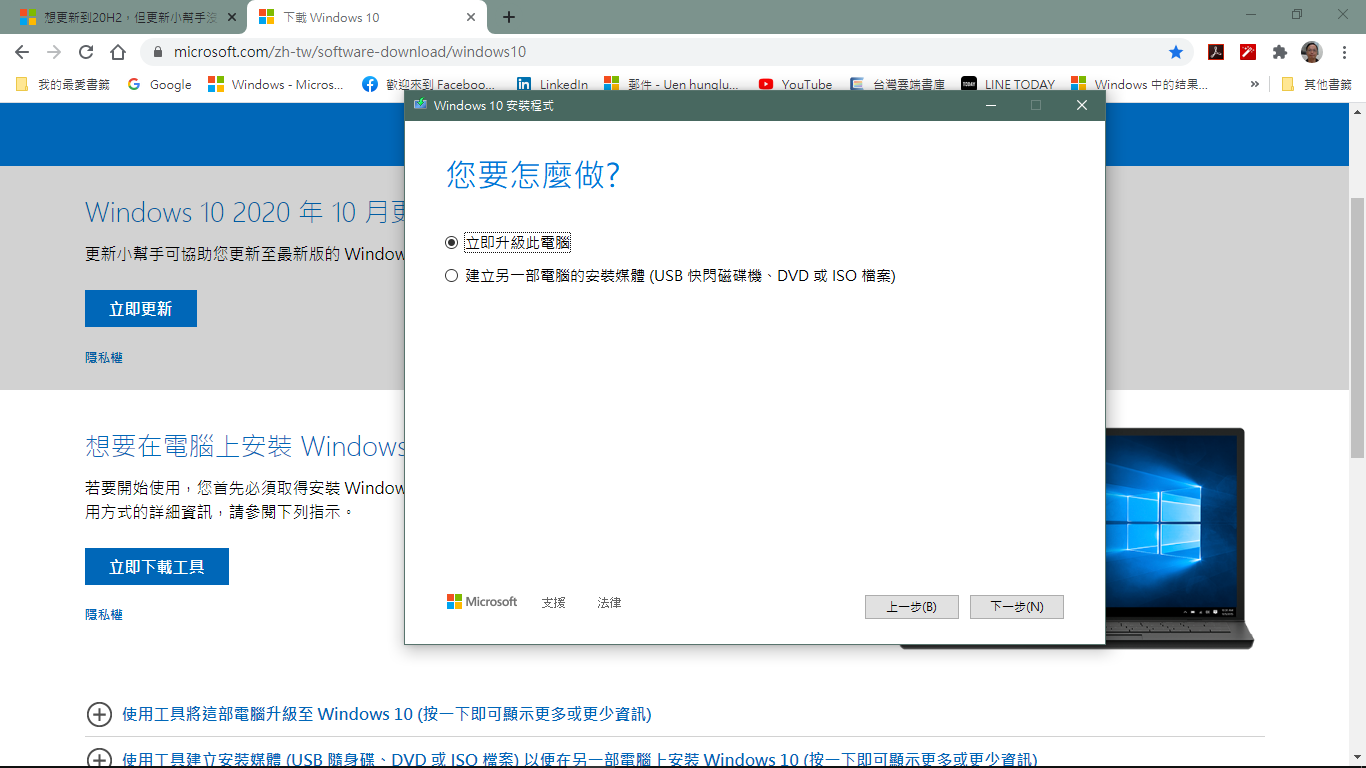Click the 下一步(N) button
The width and height of the screenshot is (1366, 768).
1017,607
